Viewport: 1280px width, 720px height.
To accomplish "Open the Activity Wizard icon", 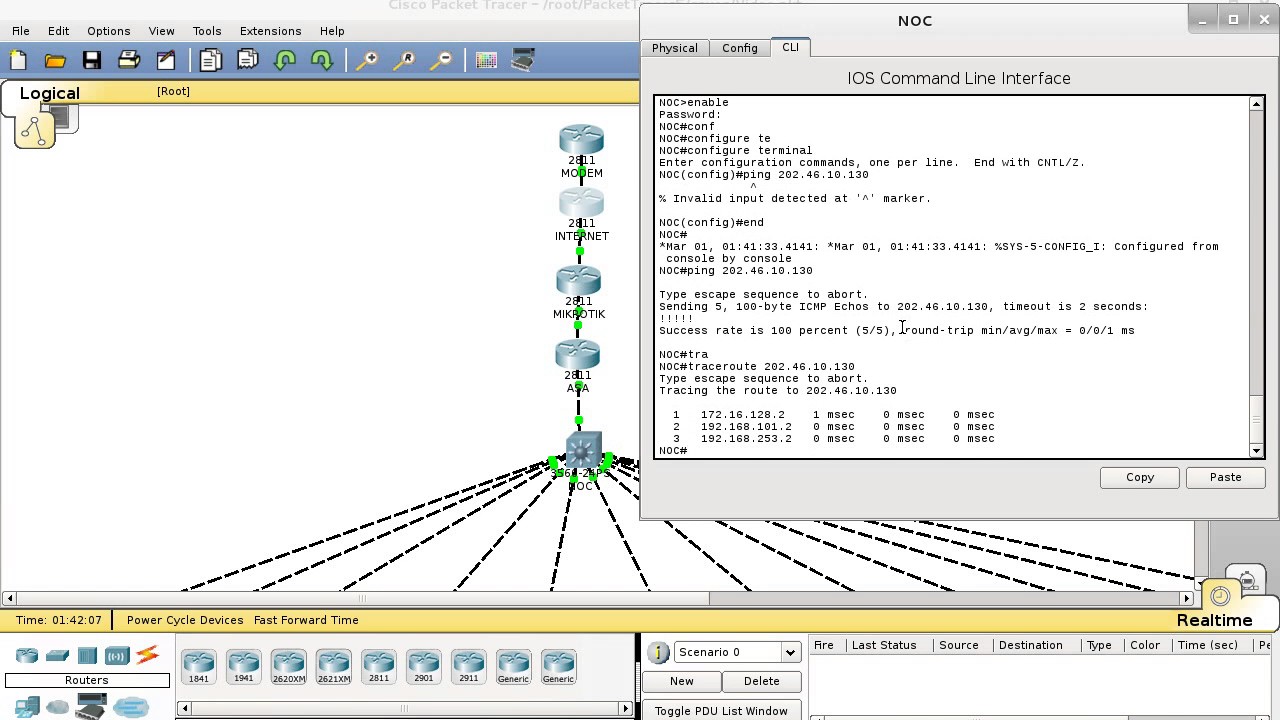I will (166, 61).
